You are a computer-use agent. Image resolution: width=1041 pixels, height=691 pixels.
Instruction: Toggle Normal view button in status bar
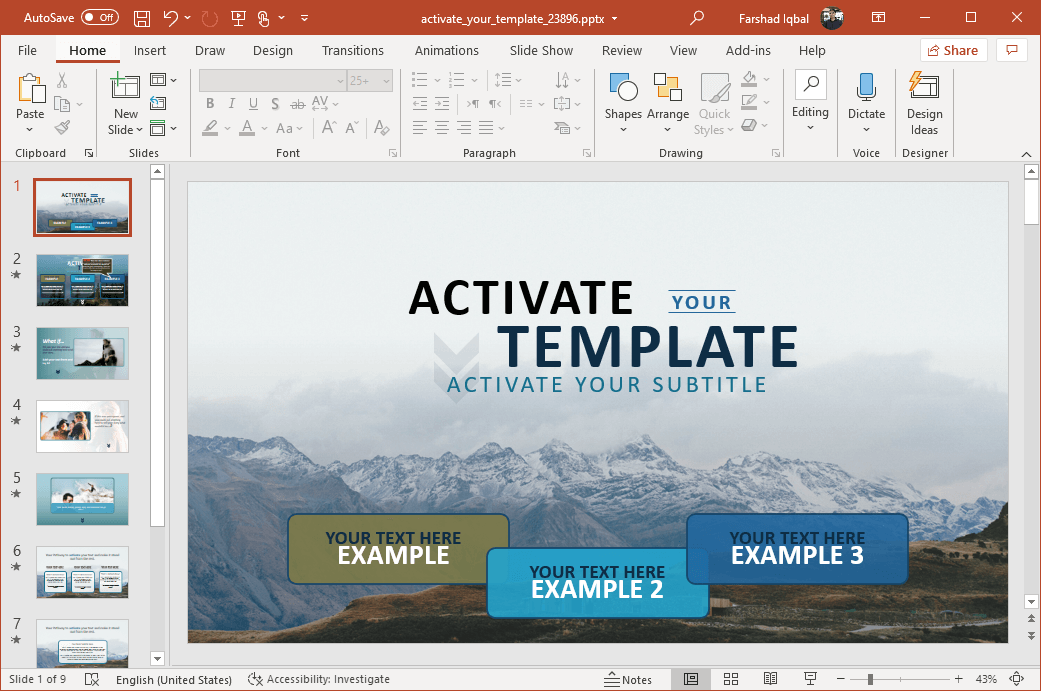coord(691,679)
